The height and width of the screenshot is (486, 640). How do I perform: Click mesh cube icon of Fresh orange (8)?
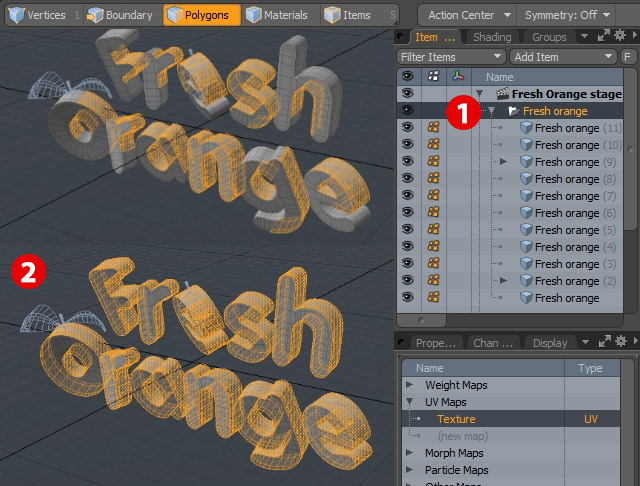coord(526,179)
